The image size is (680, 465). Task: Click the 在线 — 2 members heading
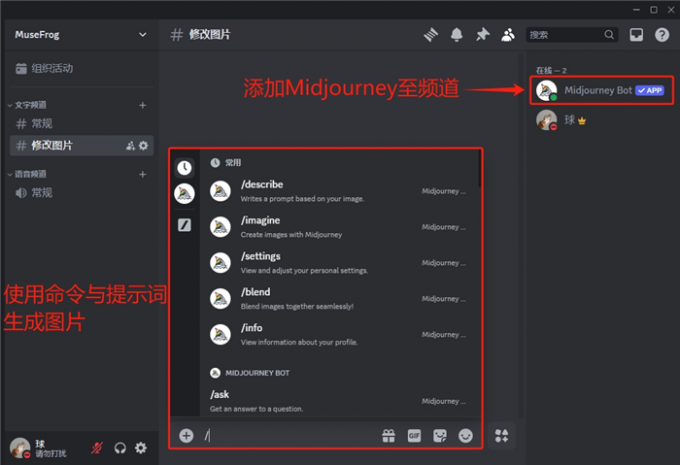pos(551,70)
